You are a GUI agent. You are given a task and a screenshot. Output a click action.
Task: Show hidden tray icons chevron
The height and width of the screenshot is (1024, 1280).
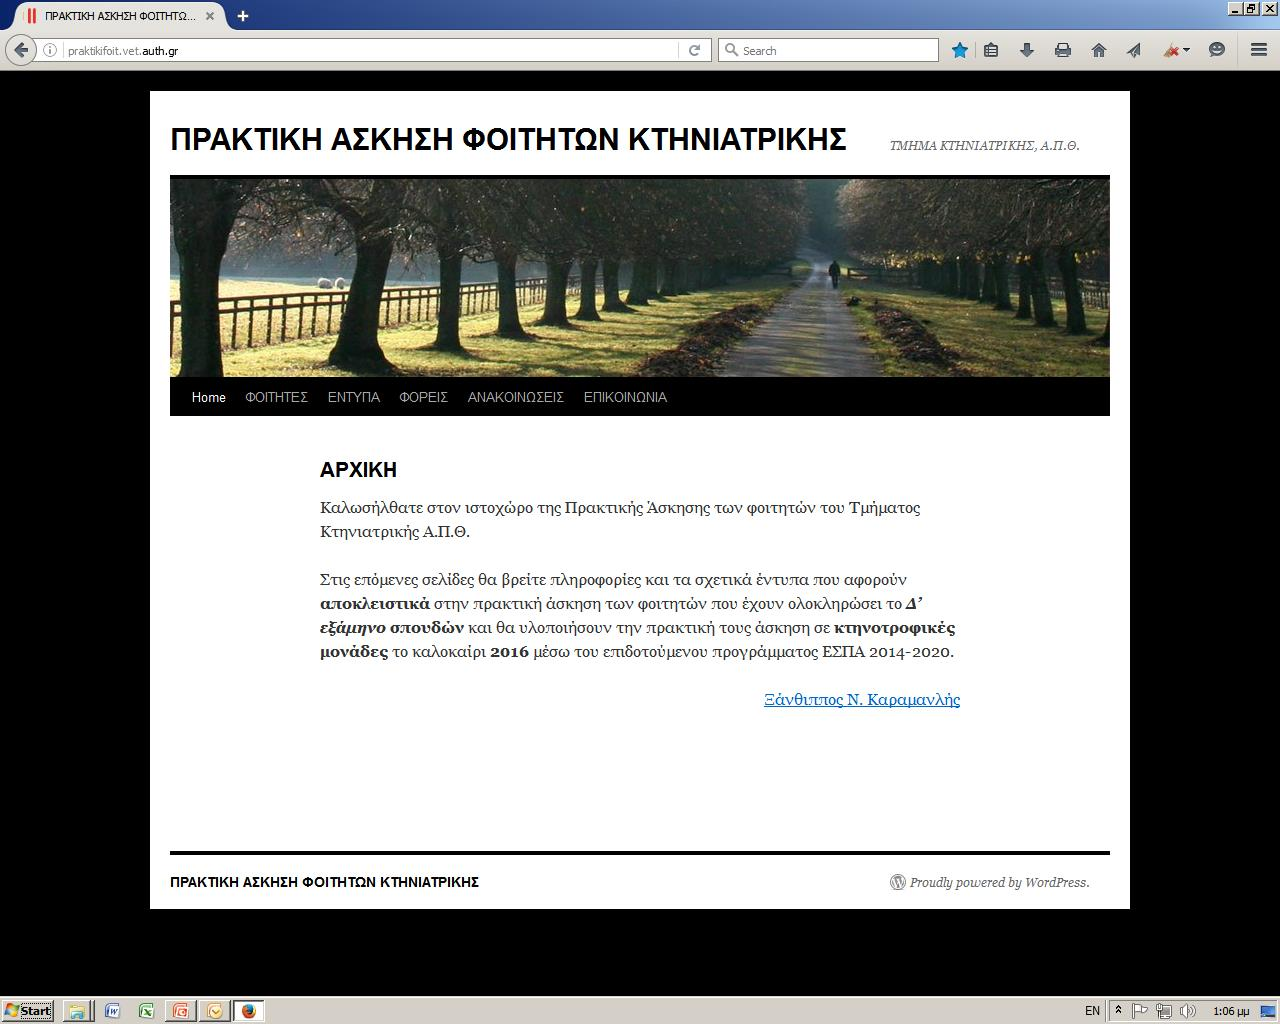click(x=1118, y=1010)
